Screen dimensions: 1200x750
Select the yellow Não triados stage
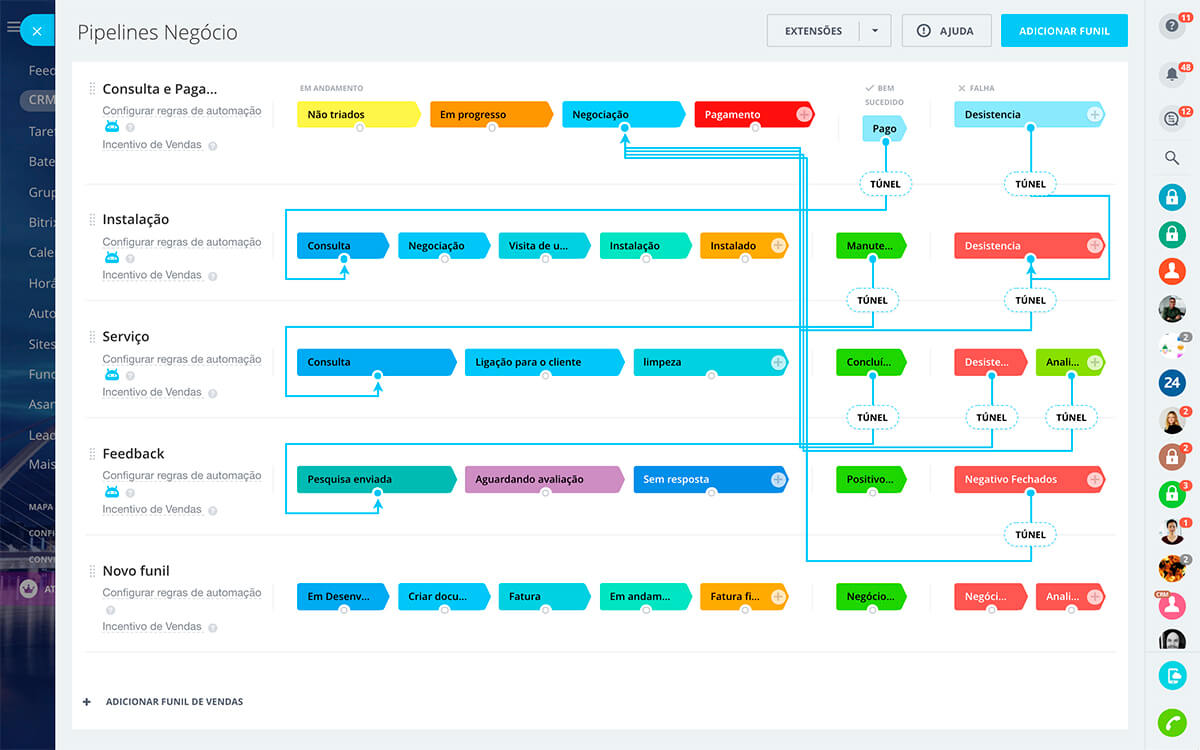click(357, 115)
